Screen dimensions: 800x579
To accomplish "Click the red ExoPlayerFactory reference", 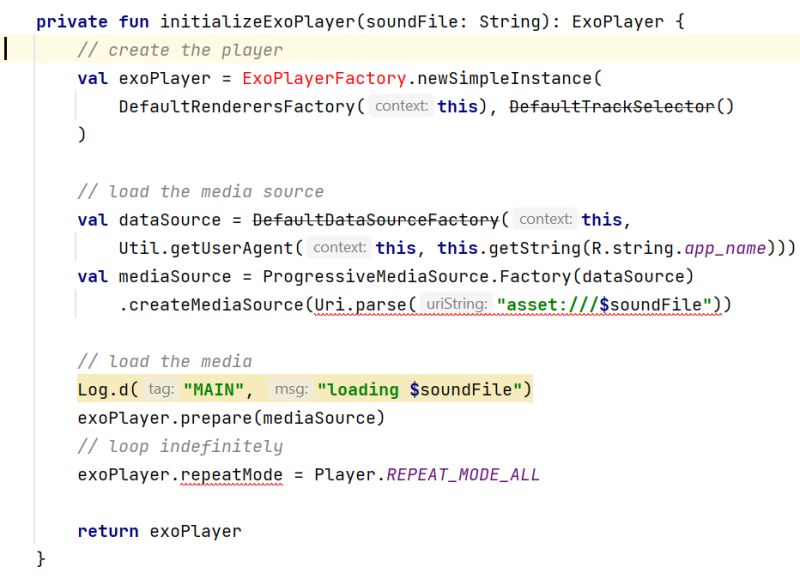I will pos(324,79).
